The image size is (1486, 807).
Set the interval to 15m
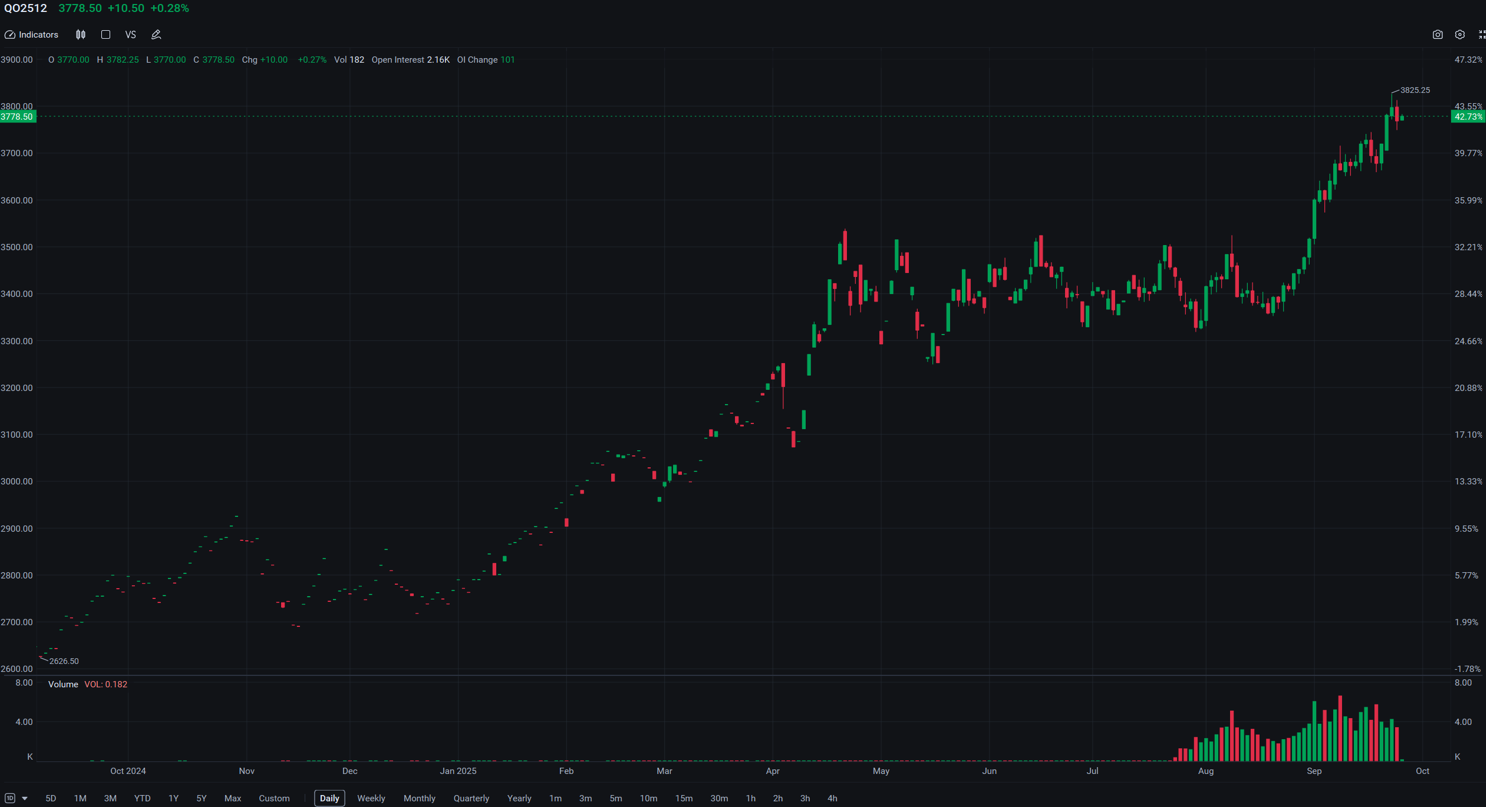tap(683, 798)
